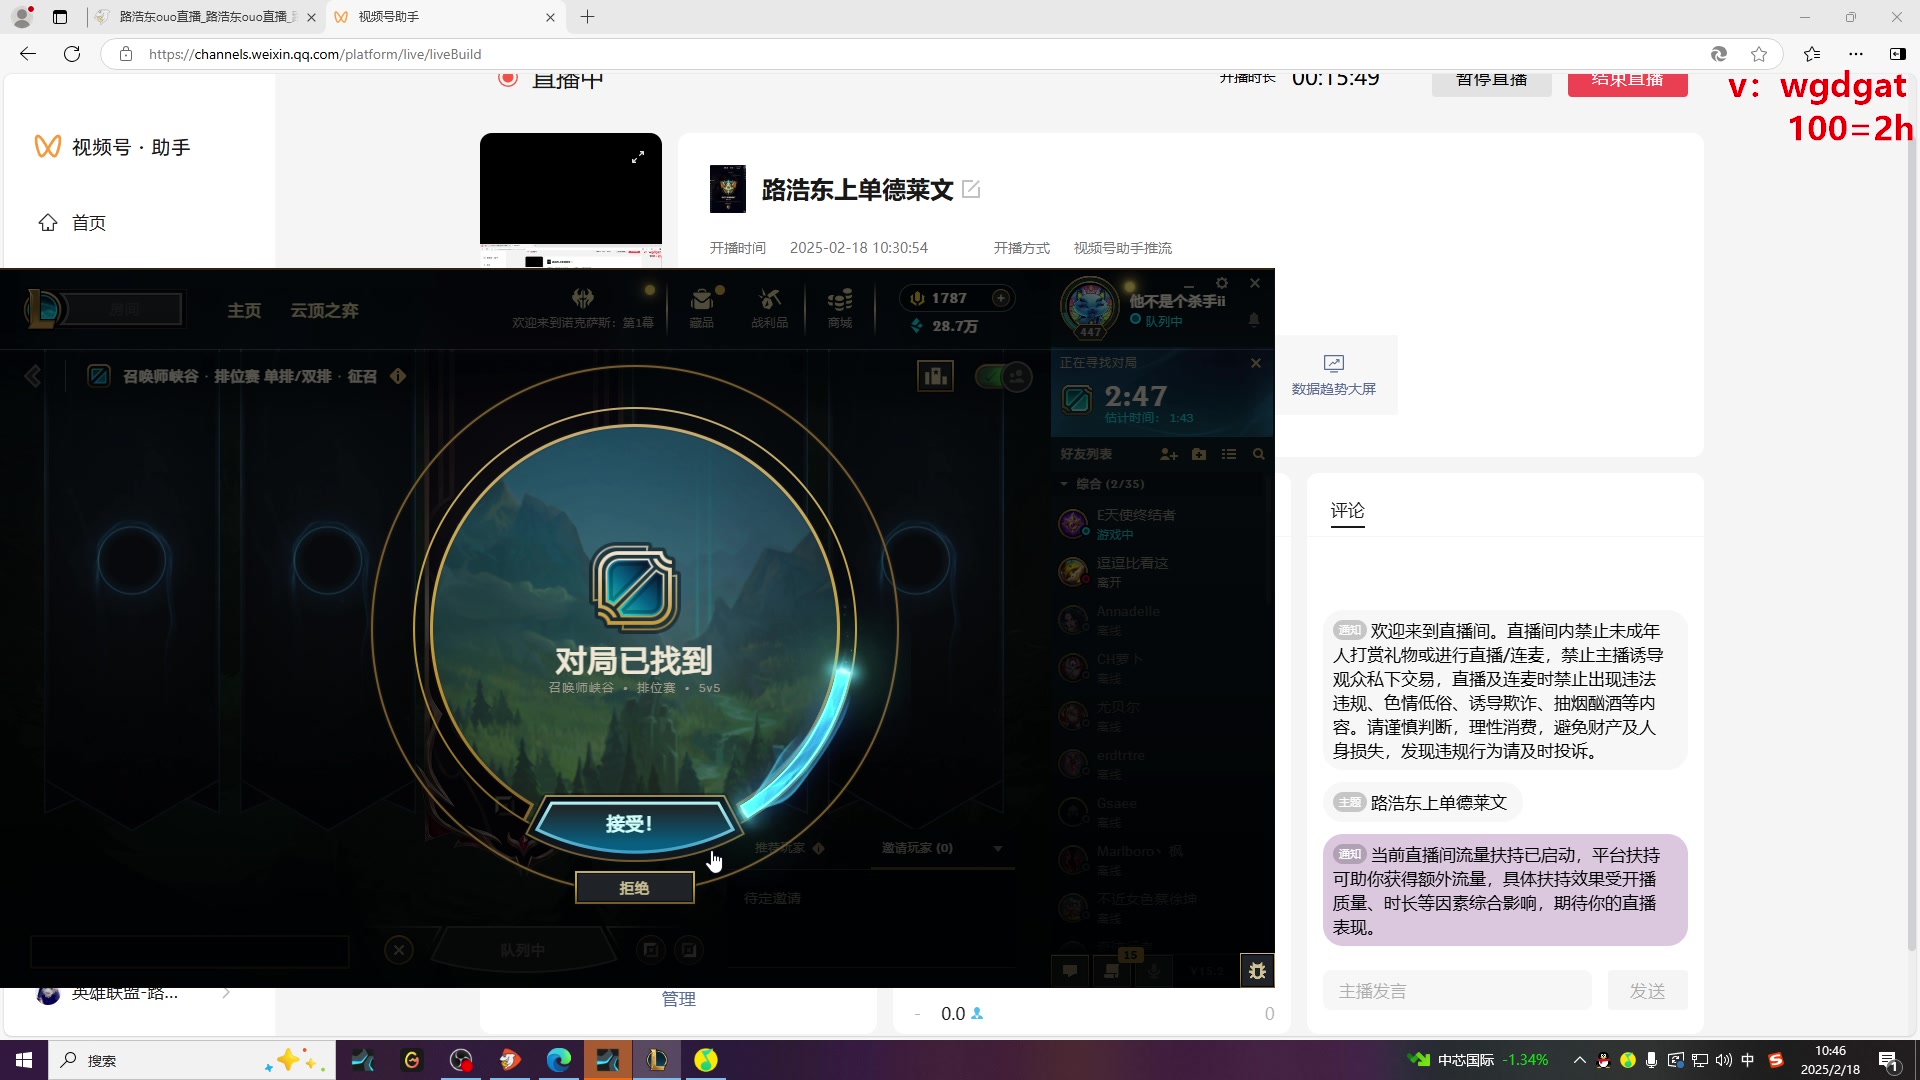Switch to 云顶之弈 TFT tab
This screenshot has width=1920, height=1080.
(x=324, y=311)
